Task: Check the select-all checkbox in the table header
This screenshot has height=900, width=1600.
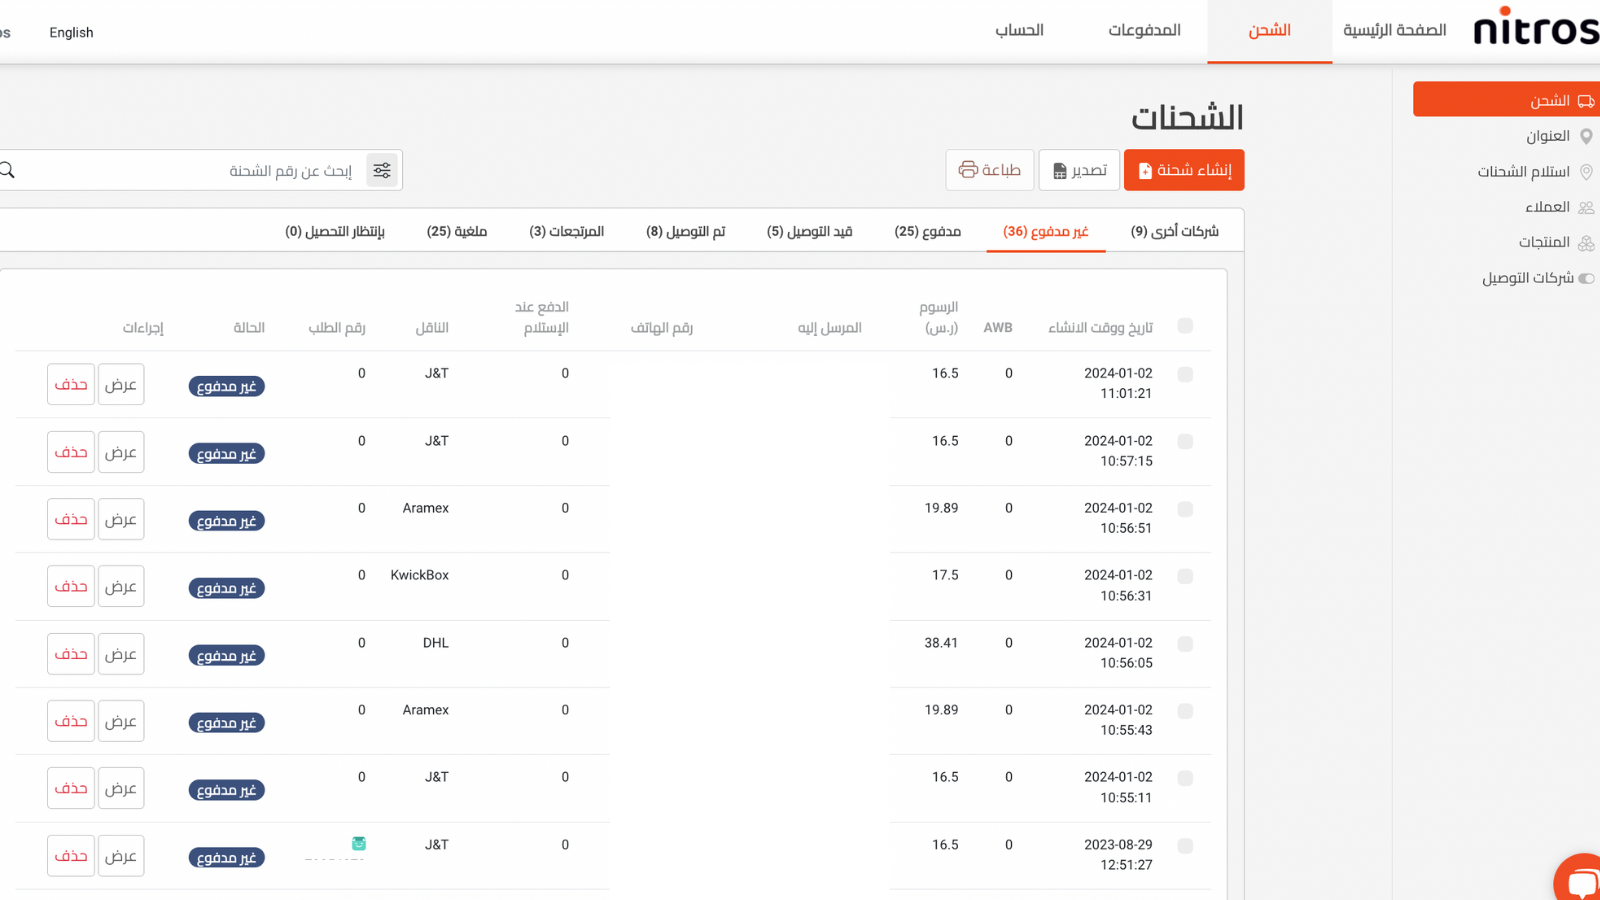Action: click(1186, 326)
